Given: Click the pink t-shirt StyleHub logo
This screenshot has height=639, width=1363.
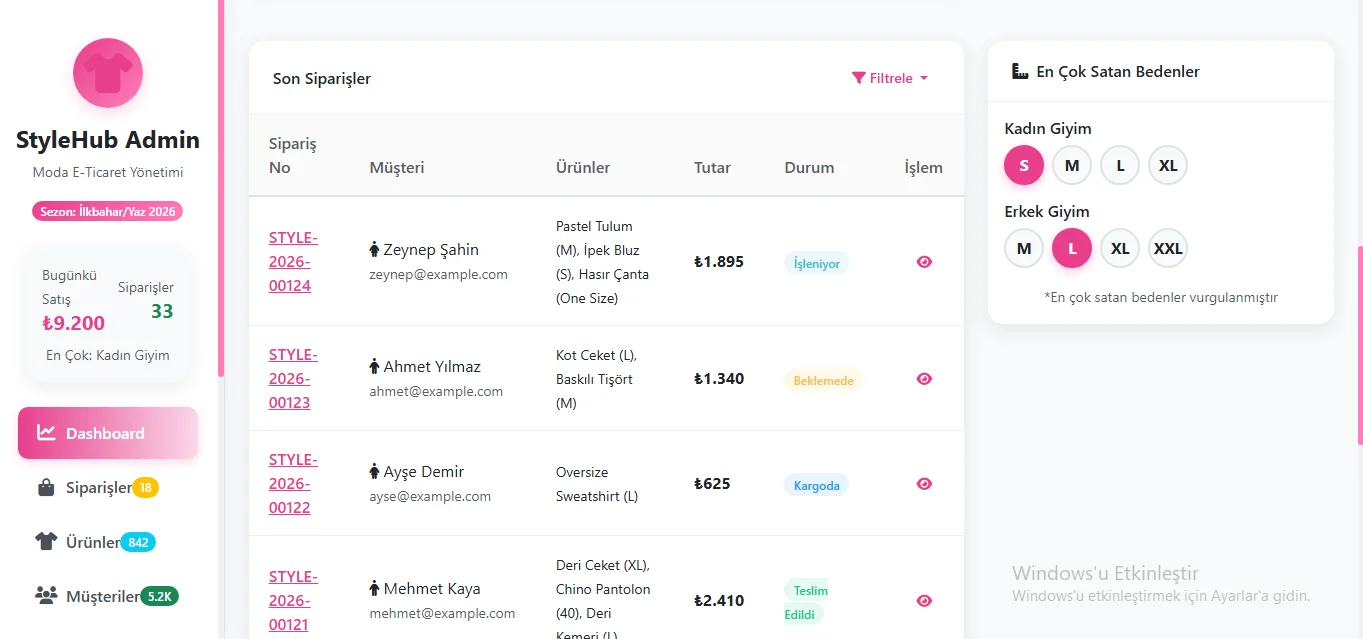Looking at the screenshot, I should [108, 73].
